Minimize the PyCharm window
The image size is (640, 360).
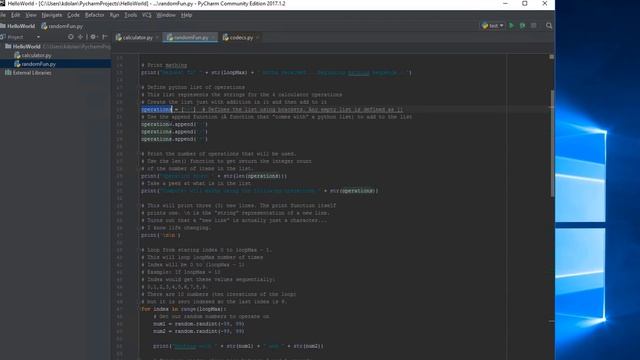[505, 4]
